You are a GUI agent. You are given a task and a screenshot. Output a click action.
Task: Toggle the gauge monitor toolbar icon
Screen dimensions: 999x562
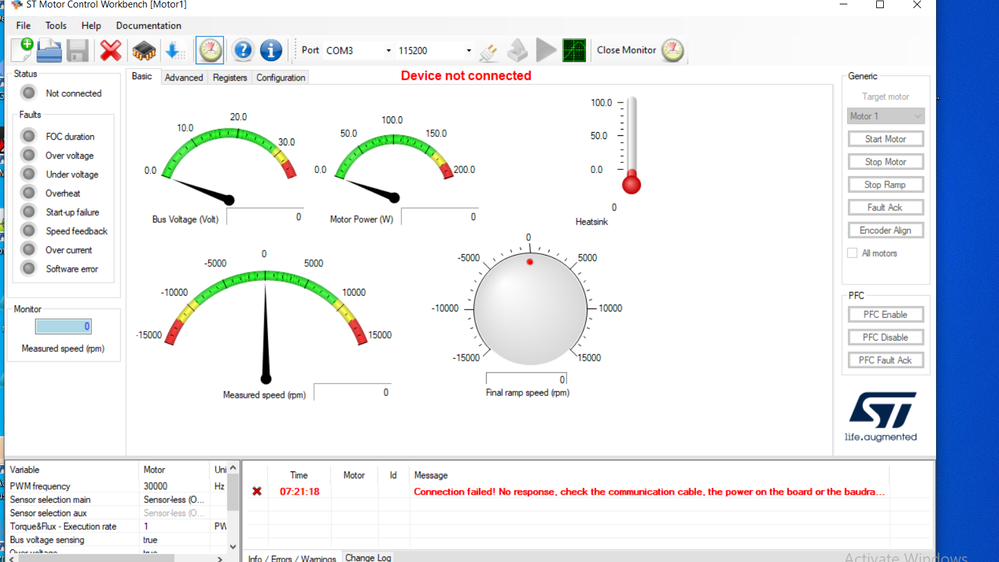tap(210, 50)
